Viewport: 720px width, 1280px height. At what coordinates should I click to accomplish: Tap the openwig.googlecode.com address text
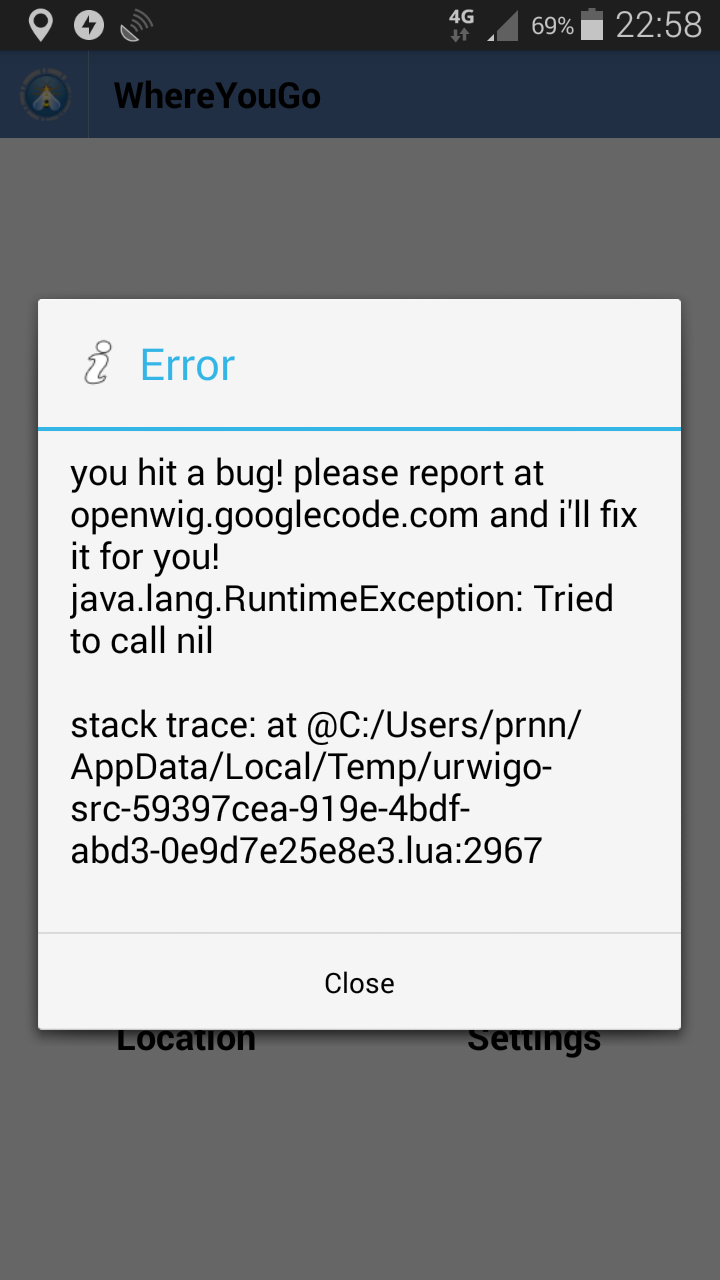pos(277,515)
